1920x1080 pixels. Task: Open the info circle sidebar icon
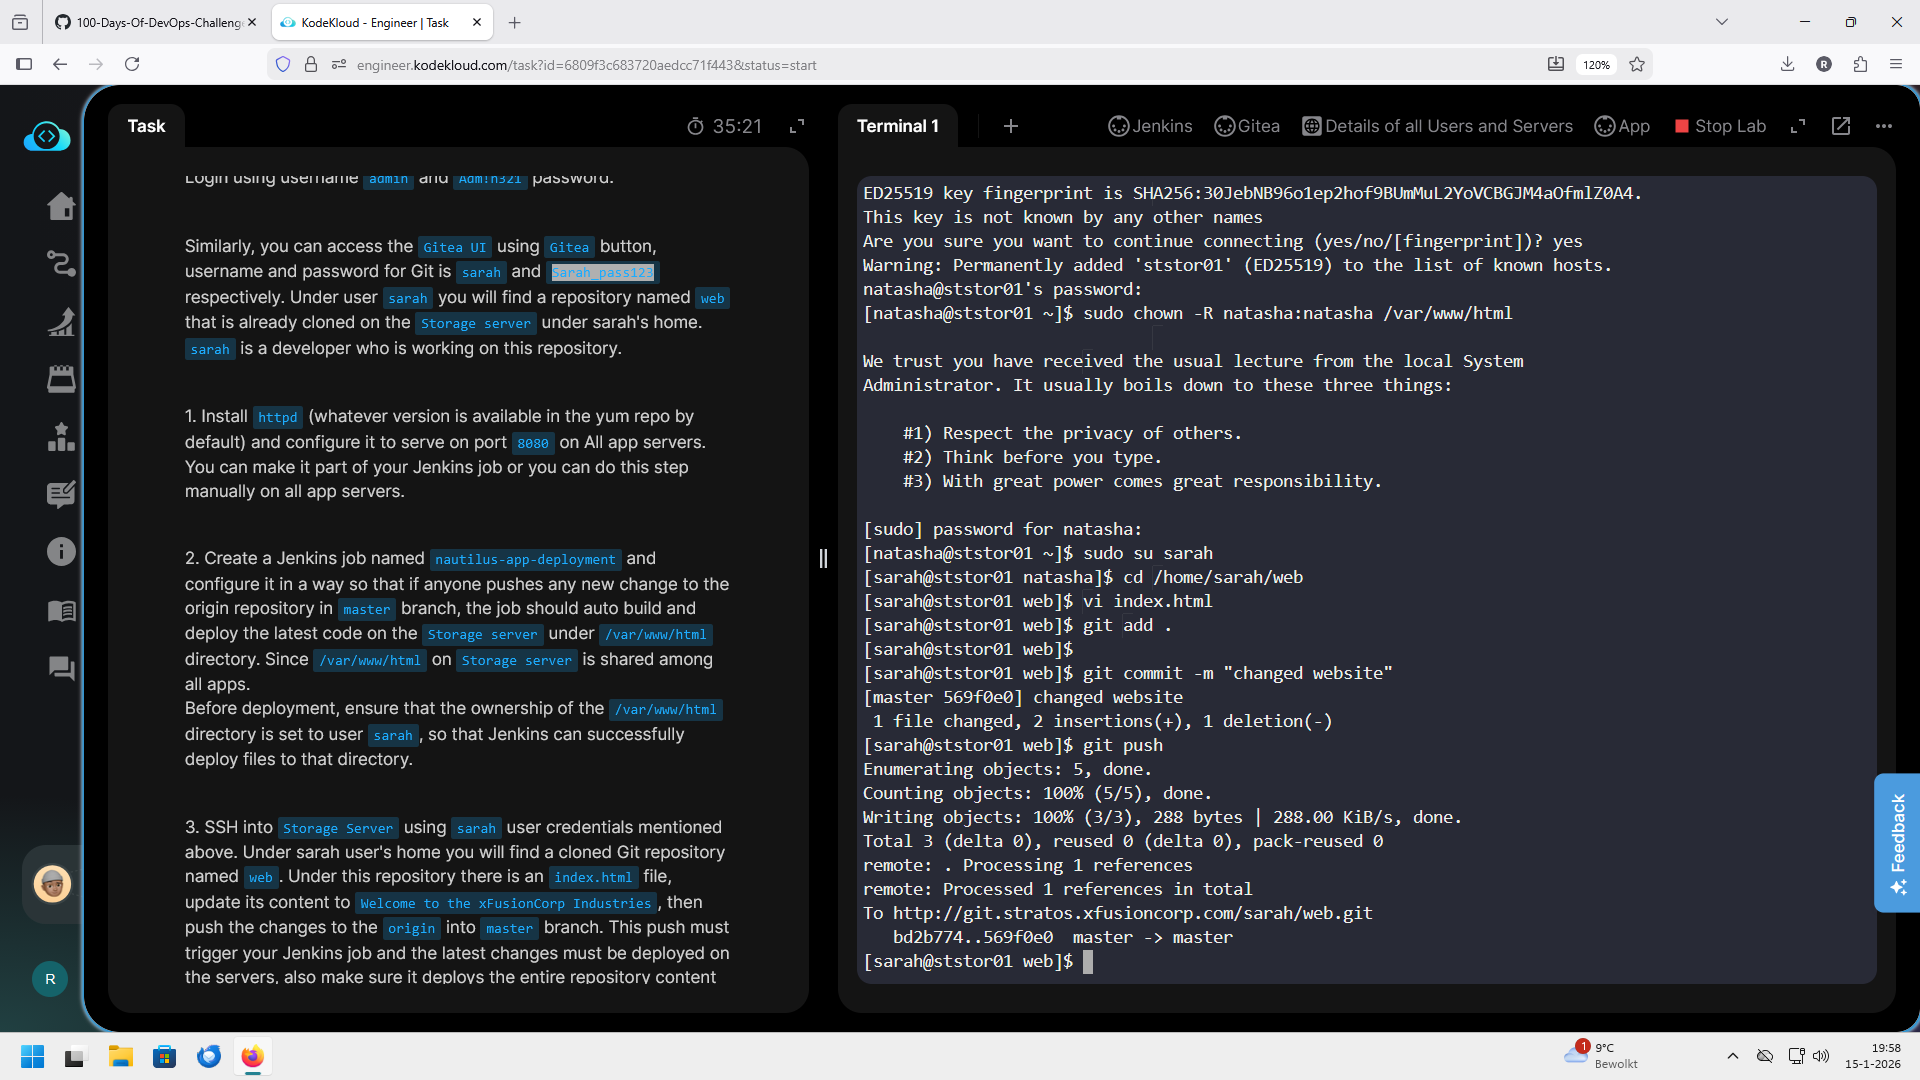(61, 552)
